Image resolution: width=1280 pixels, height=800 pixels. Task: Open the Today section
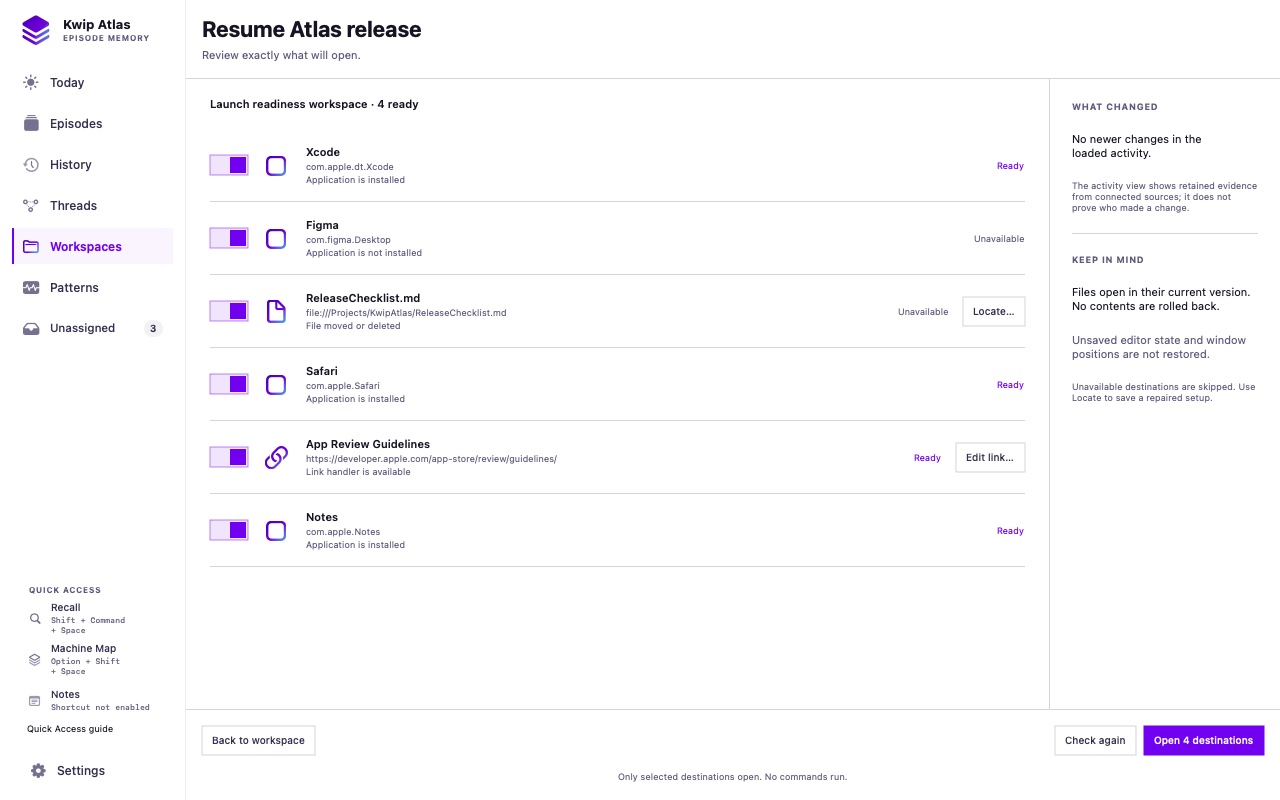click(93, 83)
